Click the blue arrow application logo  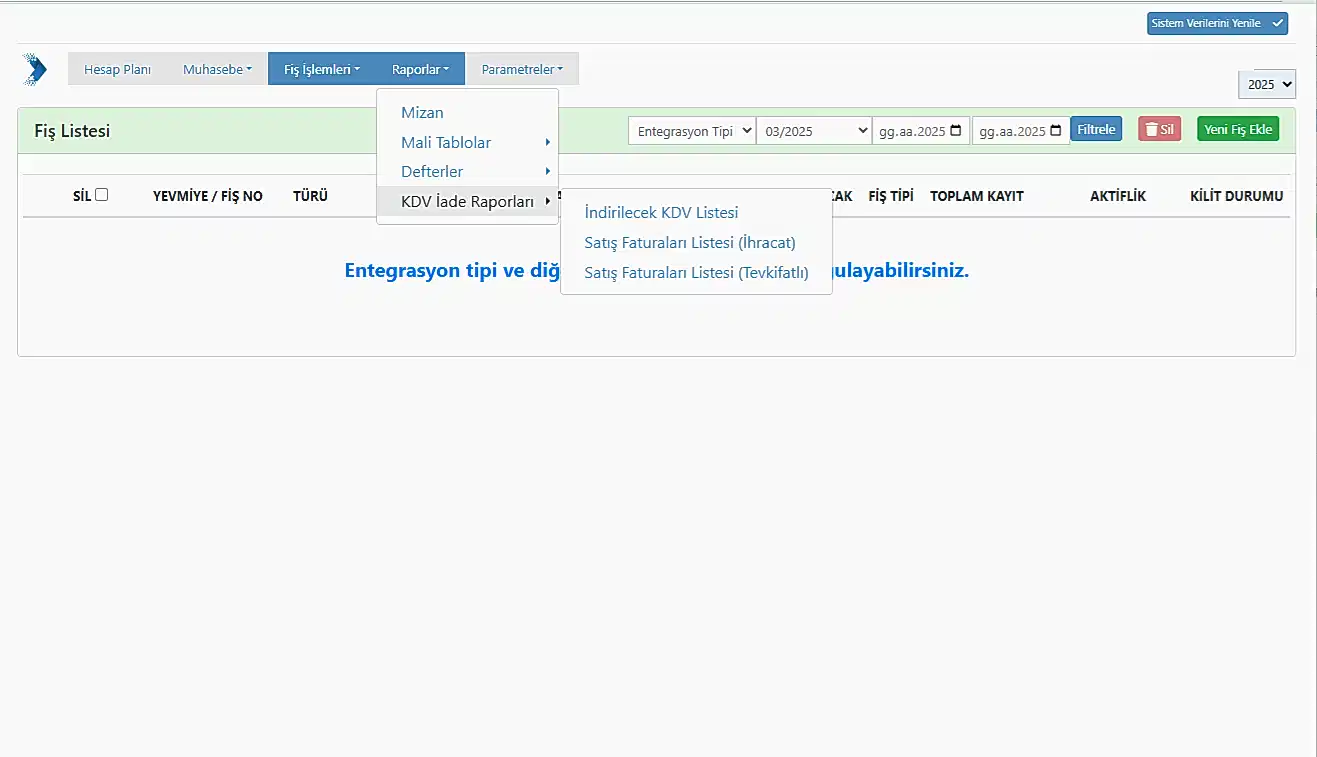pyautogui.click(x=35, y=69)
